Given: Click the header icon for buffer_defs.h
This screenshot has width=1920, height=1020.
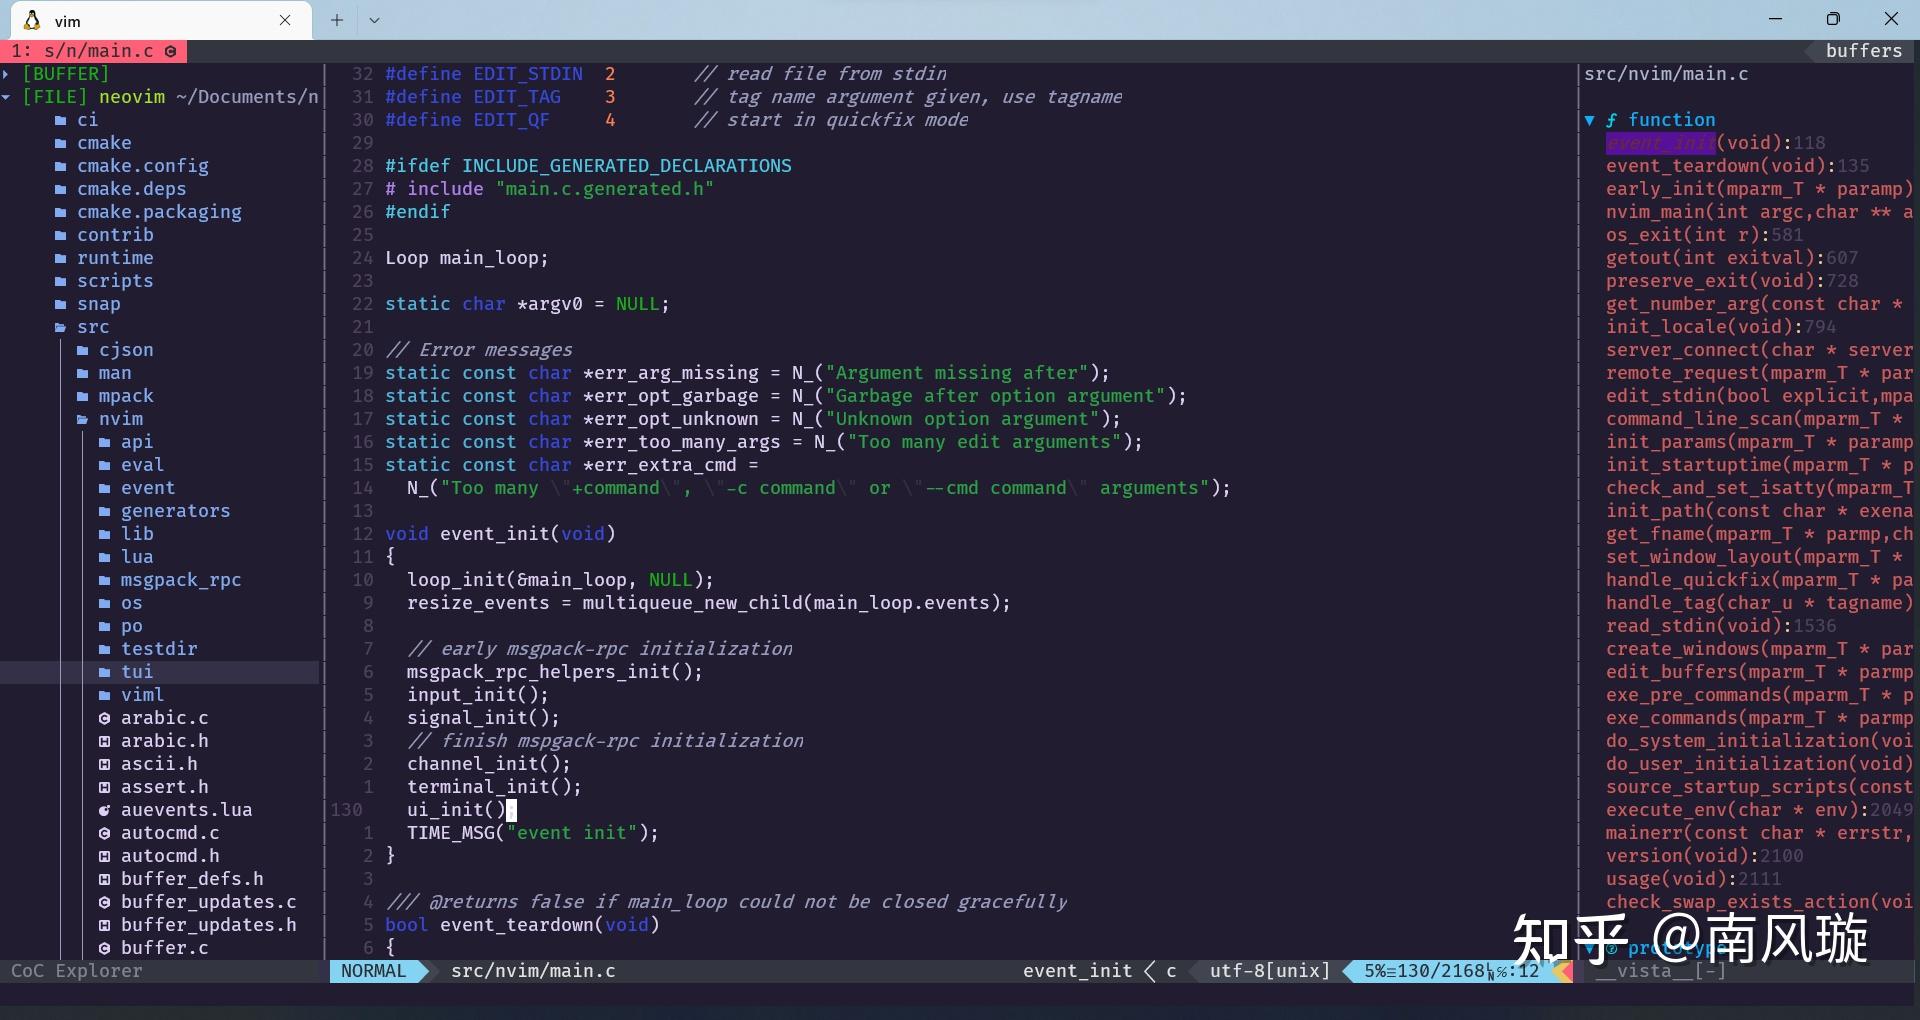Looking at the screenshot, I should pos(105,879).
